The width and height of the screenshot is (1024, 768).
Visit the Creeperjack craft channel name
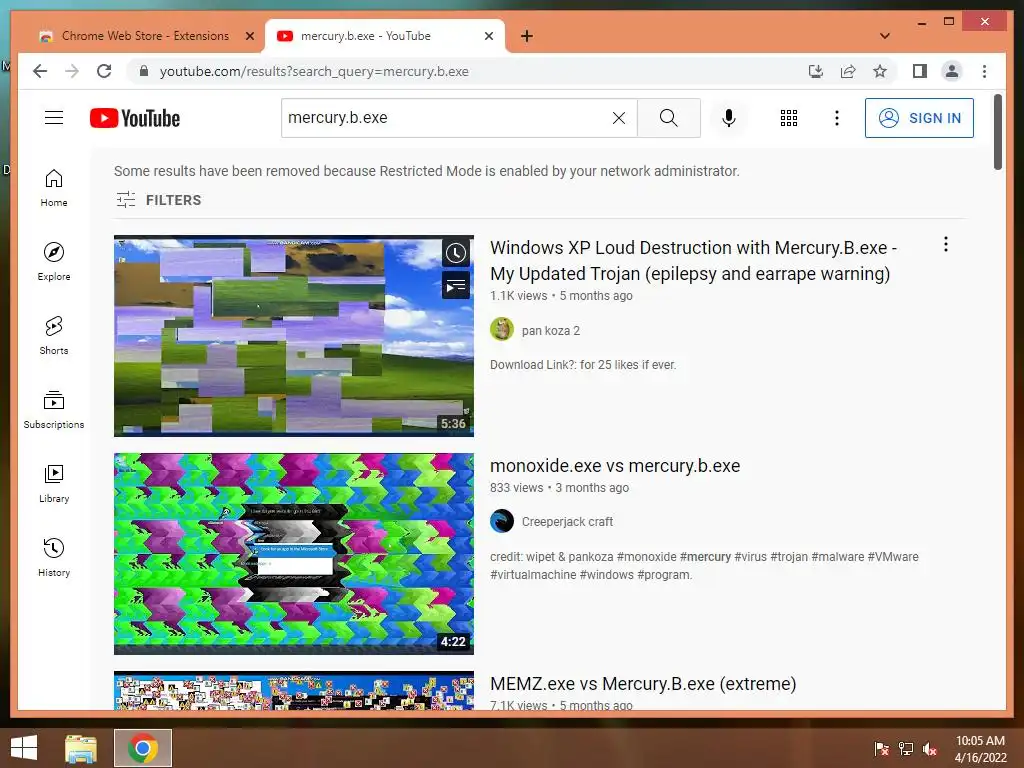[x=567, y=522]
